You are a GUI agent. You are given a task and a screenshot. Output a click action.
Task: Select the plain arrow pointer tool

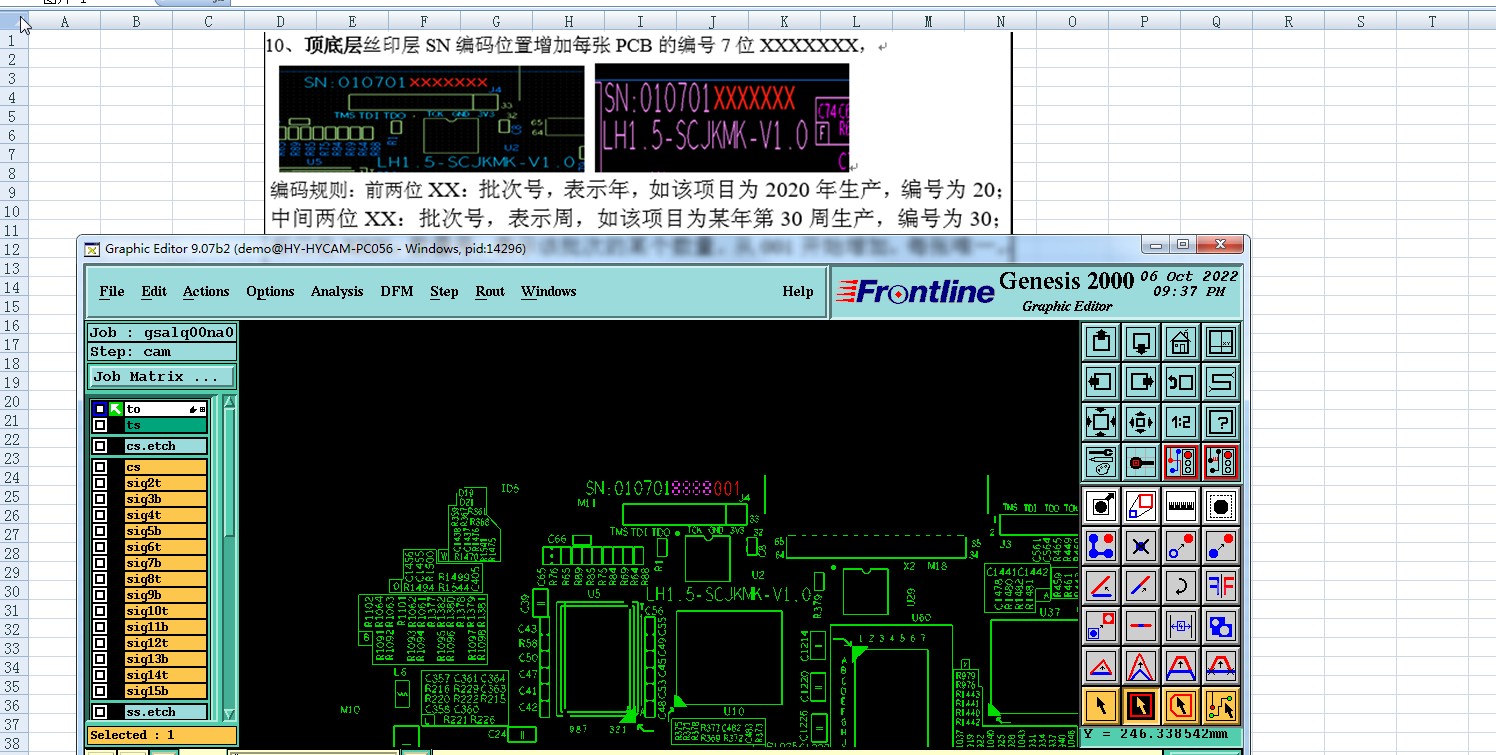pyautogui.click(x=1101, y=706)
